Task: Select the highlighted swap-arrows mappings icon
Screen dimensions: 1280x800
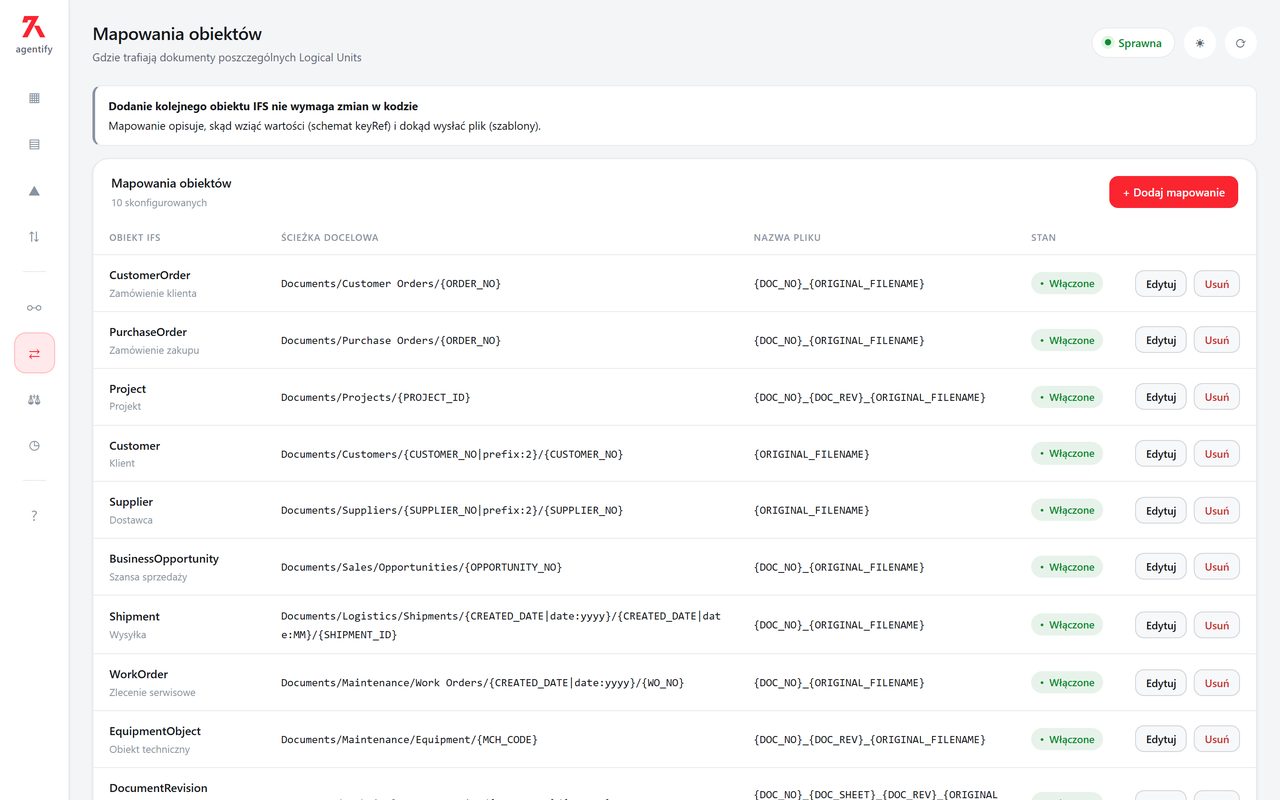Action: click(x=34, y=353)
